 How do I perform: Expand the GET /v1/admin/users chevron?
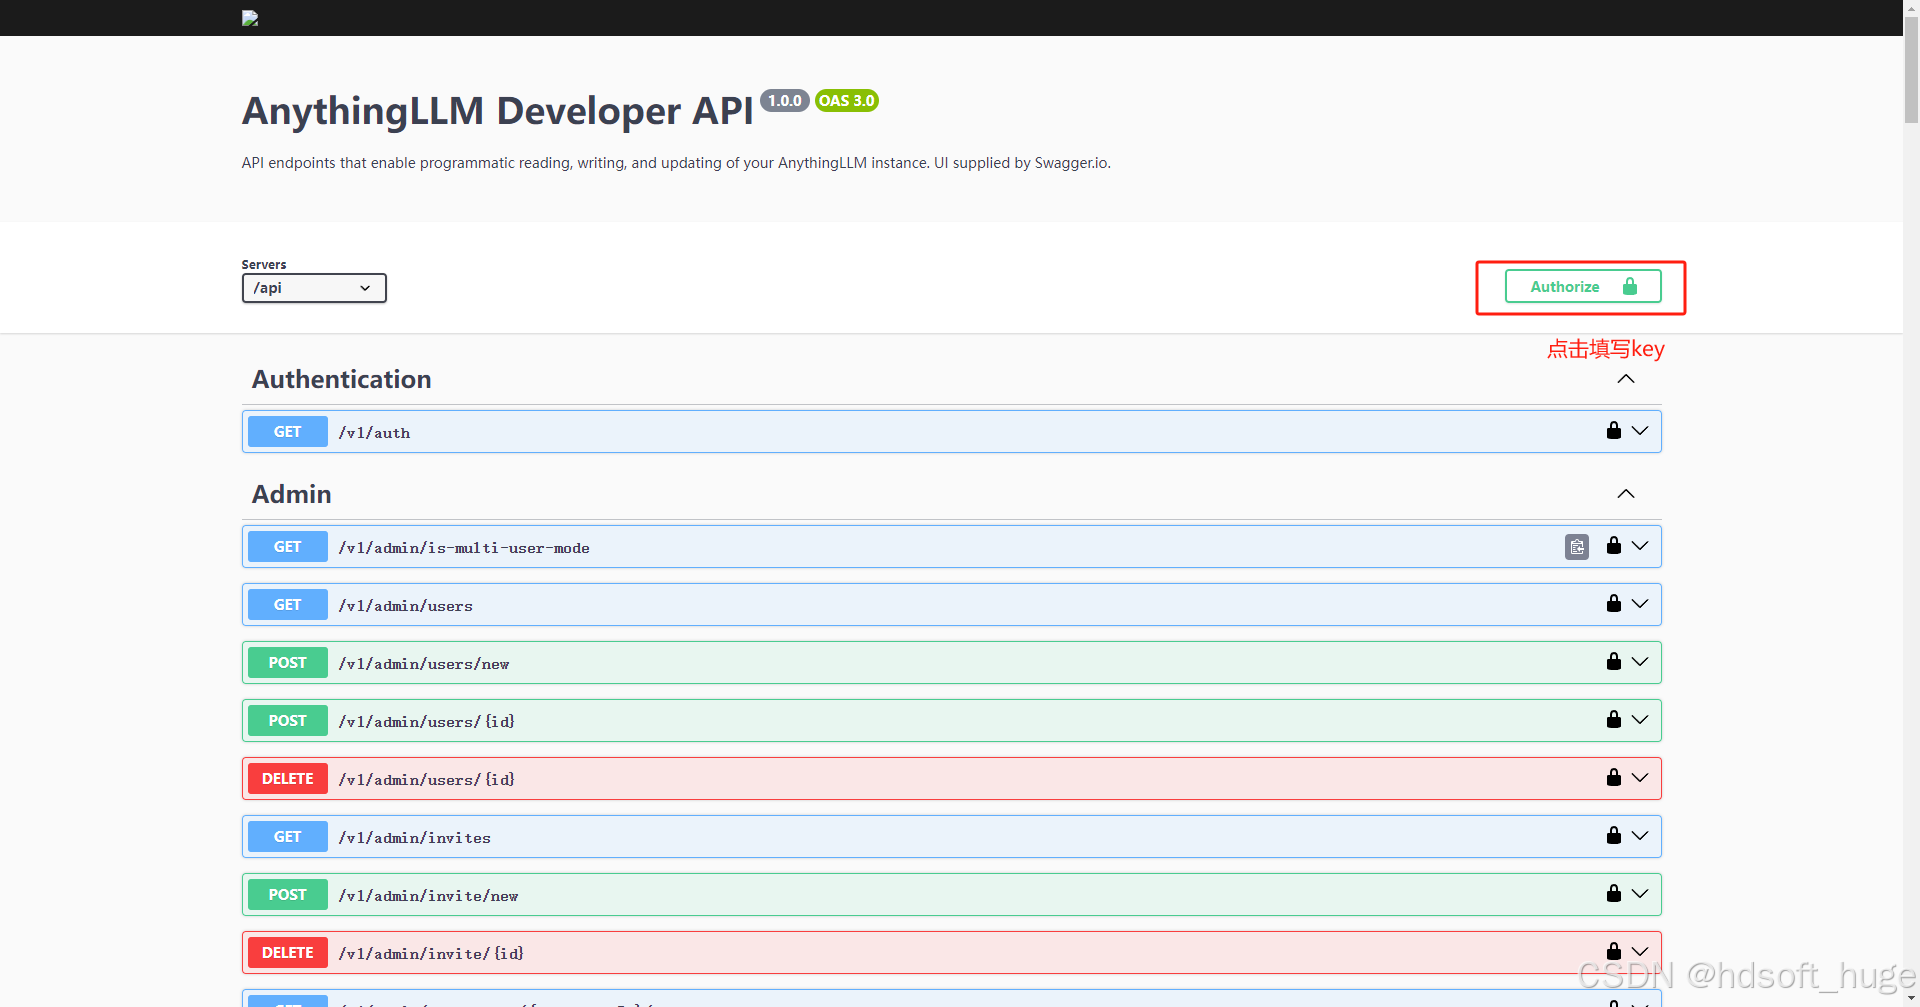[x=1640, y=604]
